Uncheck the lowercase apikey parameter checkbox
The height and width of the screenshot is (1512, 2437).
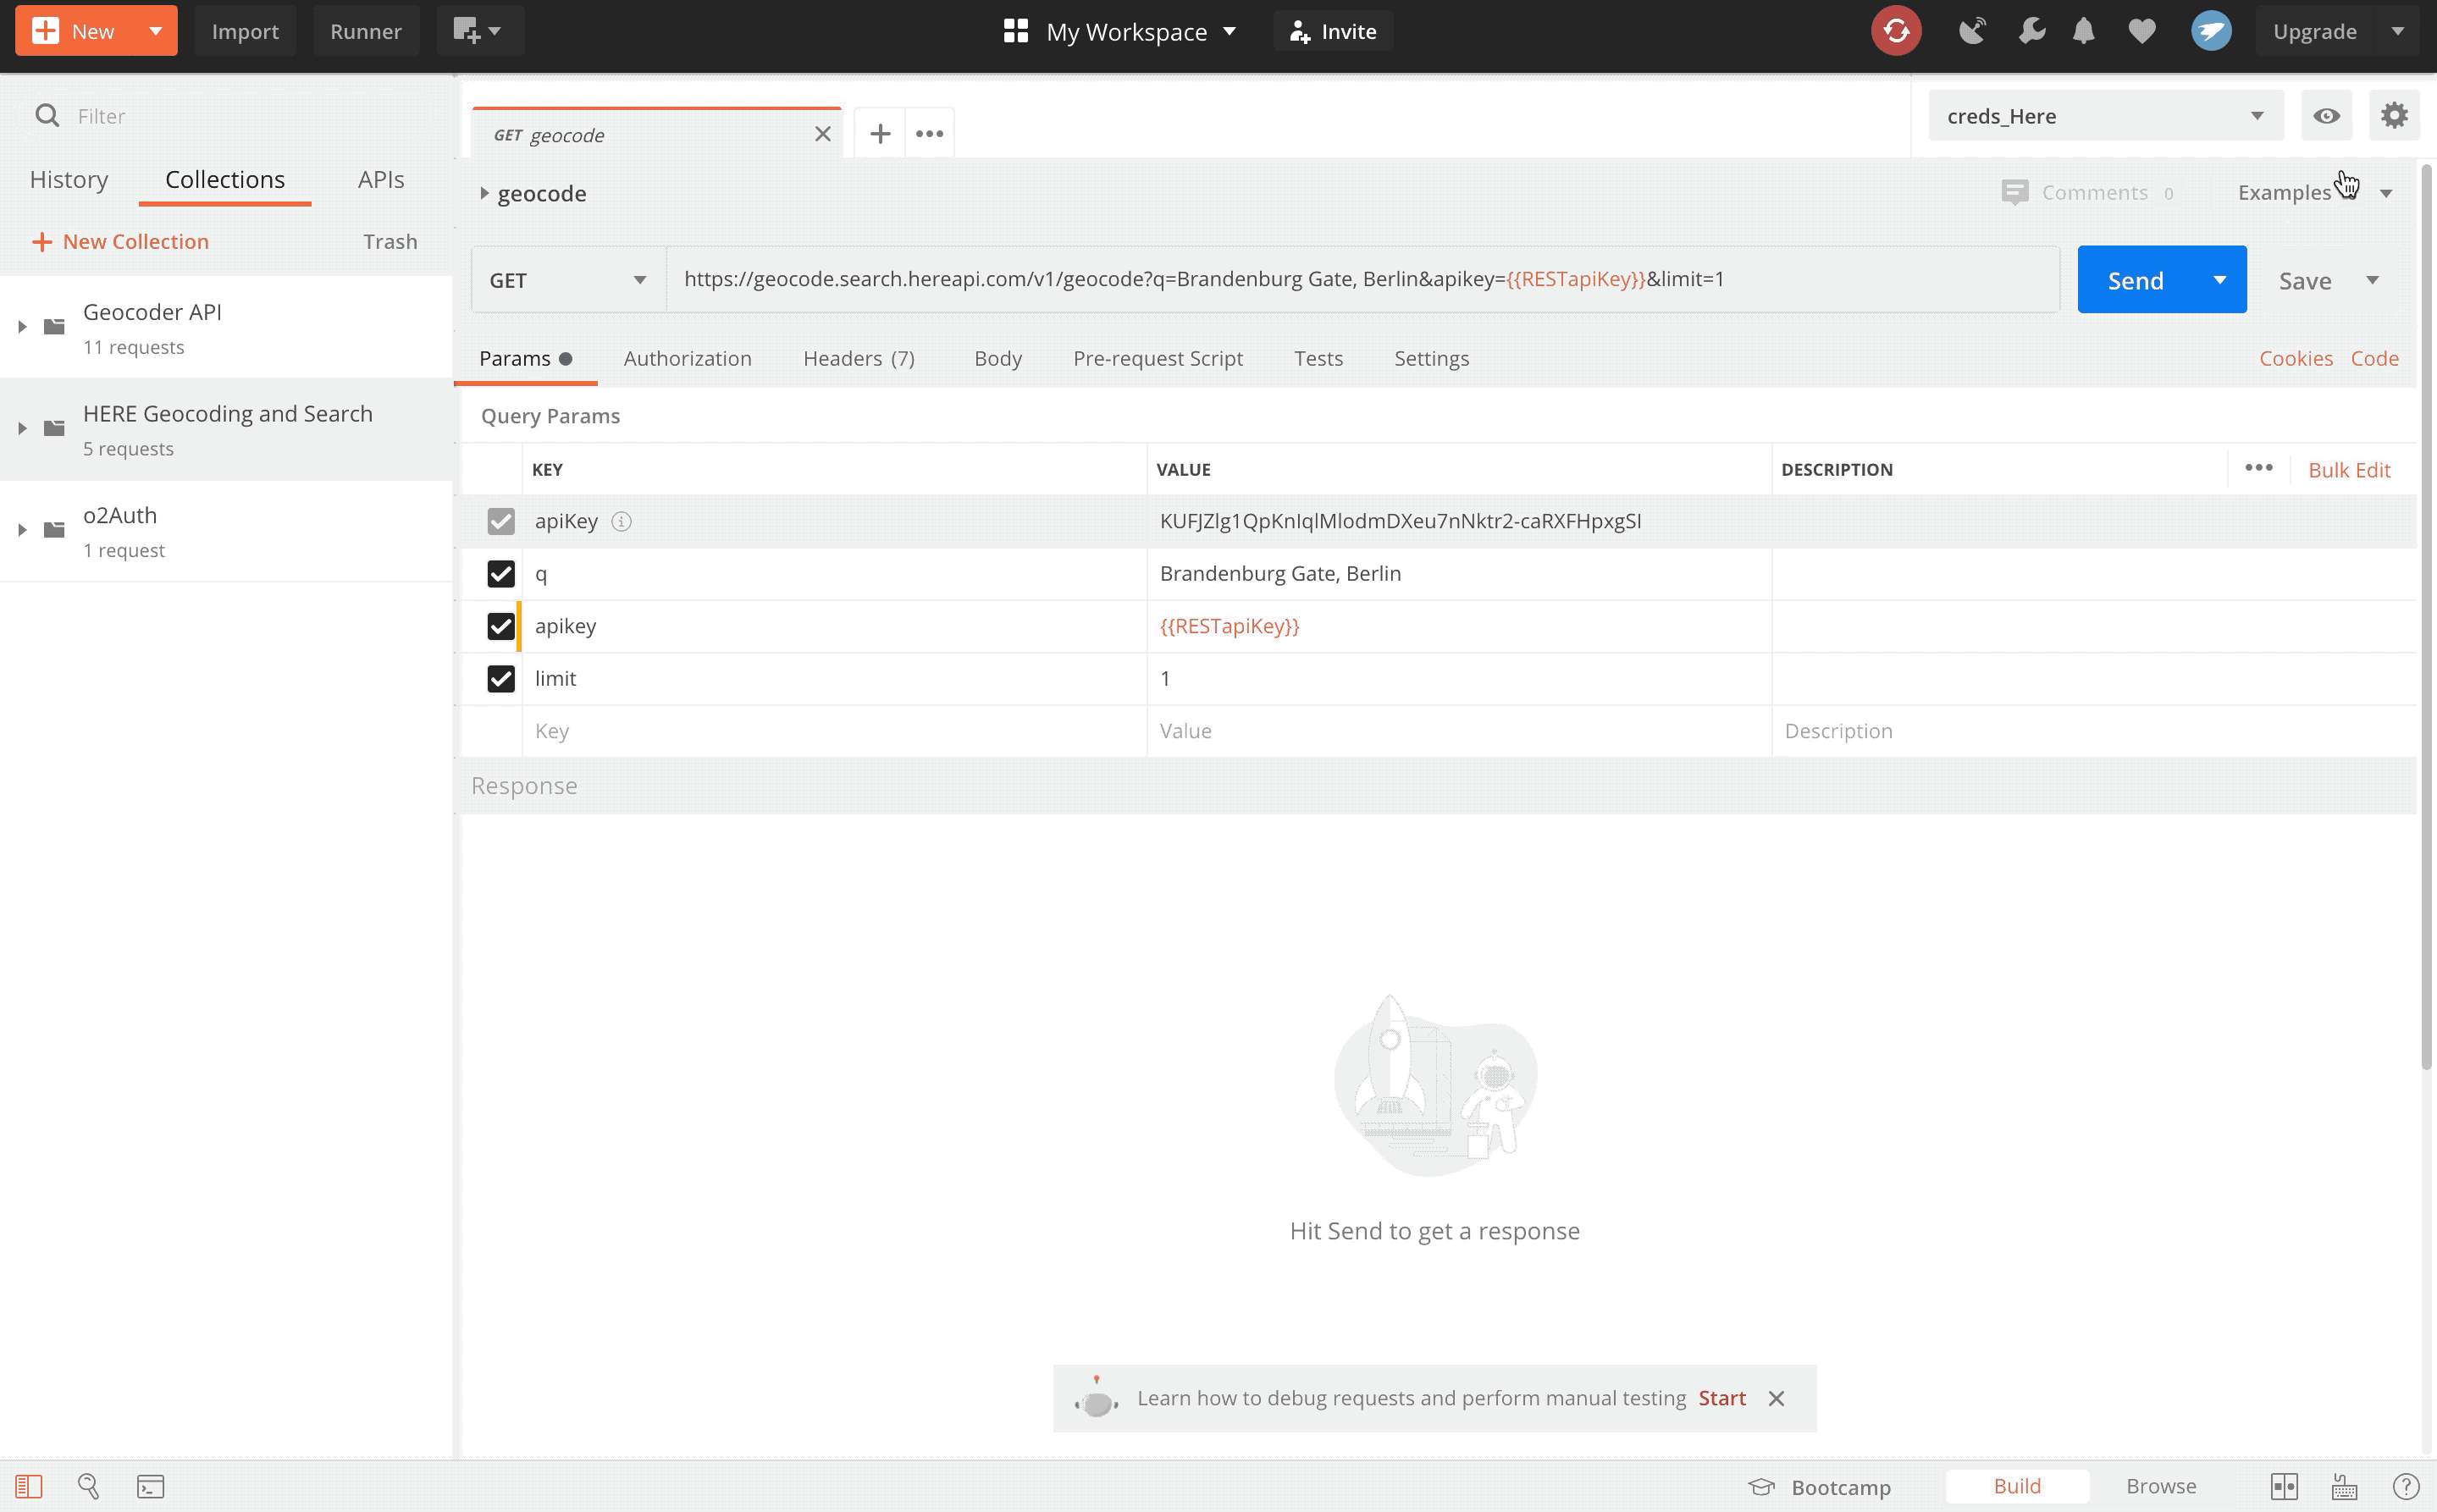501,626
